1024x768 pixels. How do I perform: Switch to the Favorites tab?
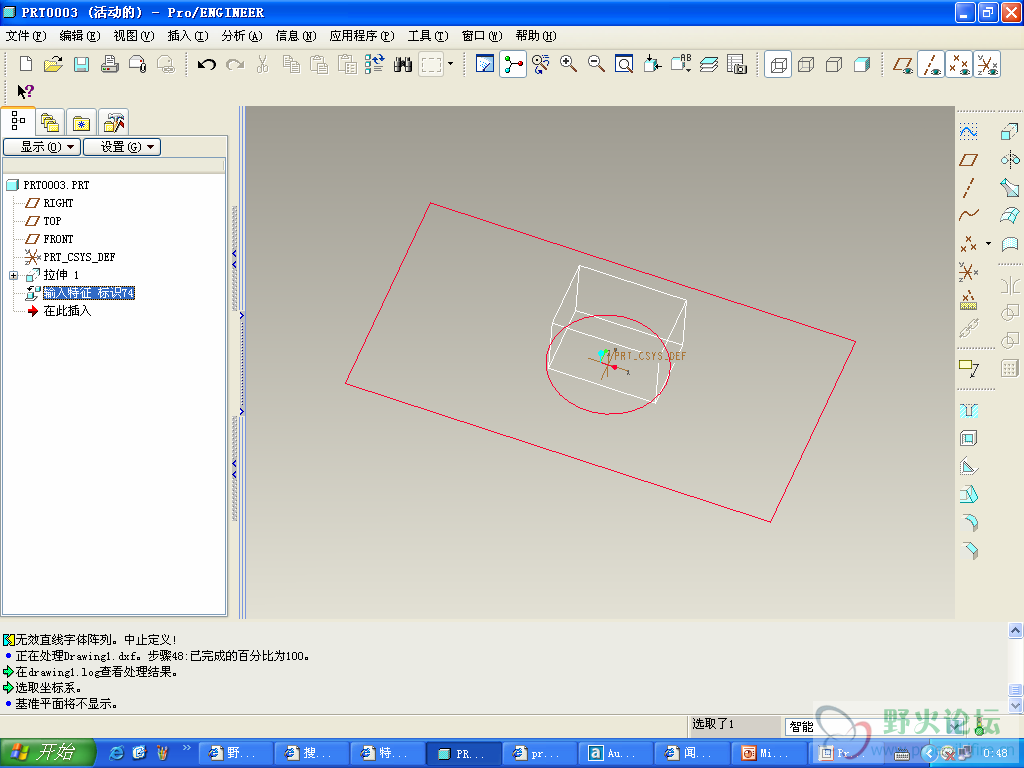81,122
